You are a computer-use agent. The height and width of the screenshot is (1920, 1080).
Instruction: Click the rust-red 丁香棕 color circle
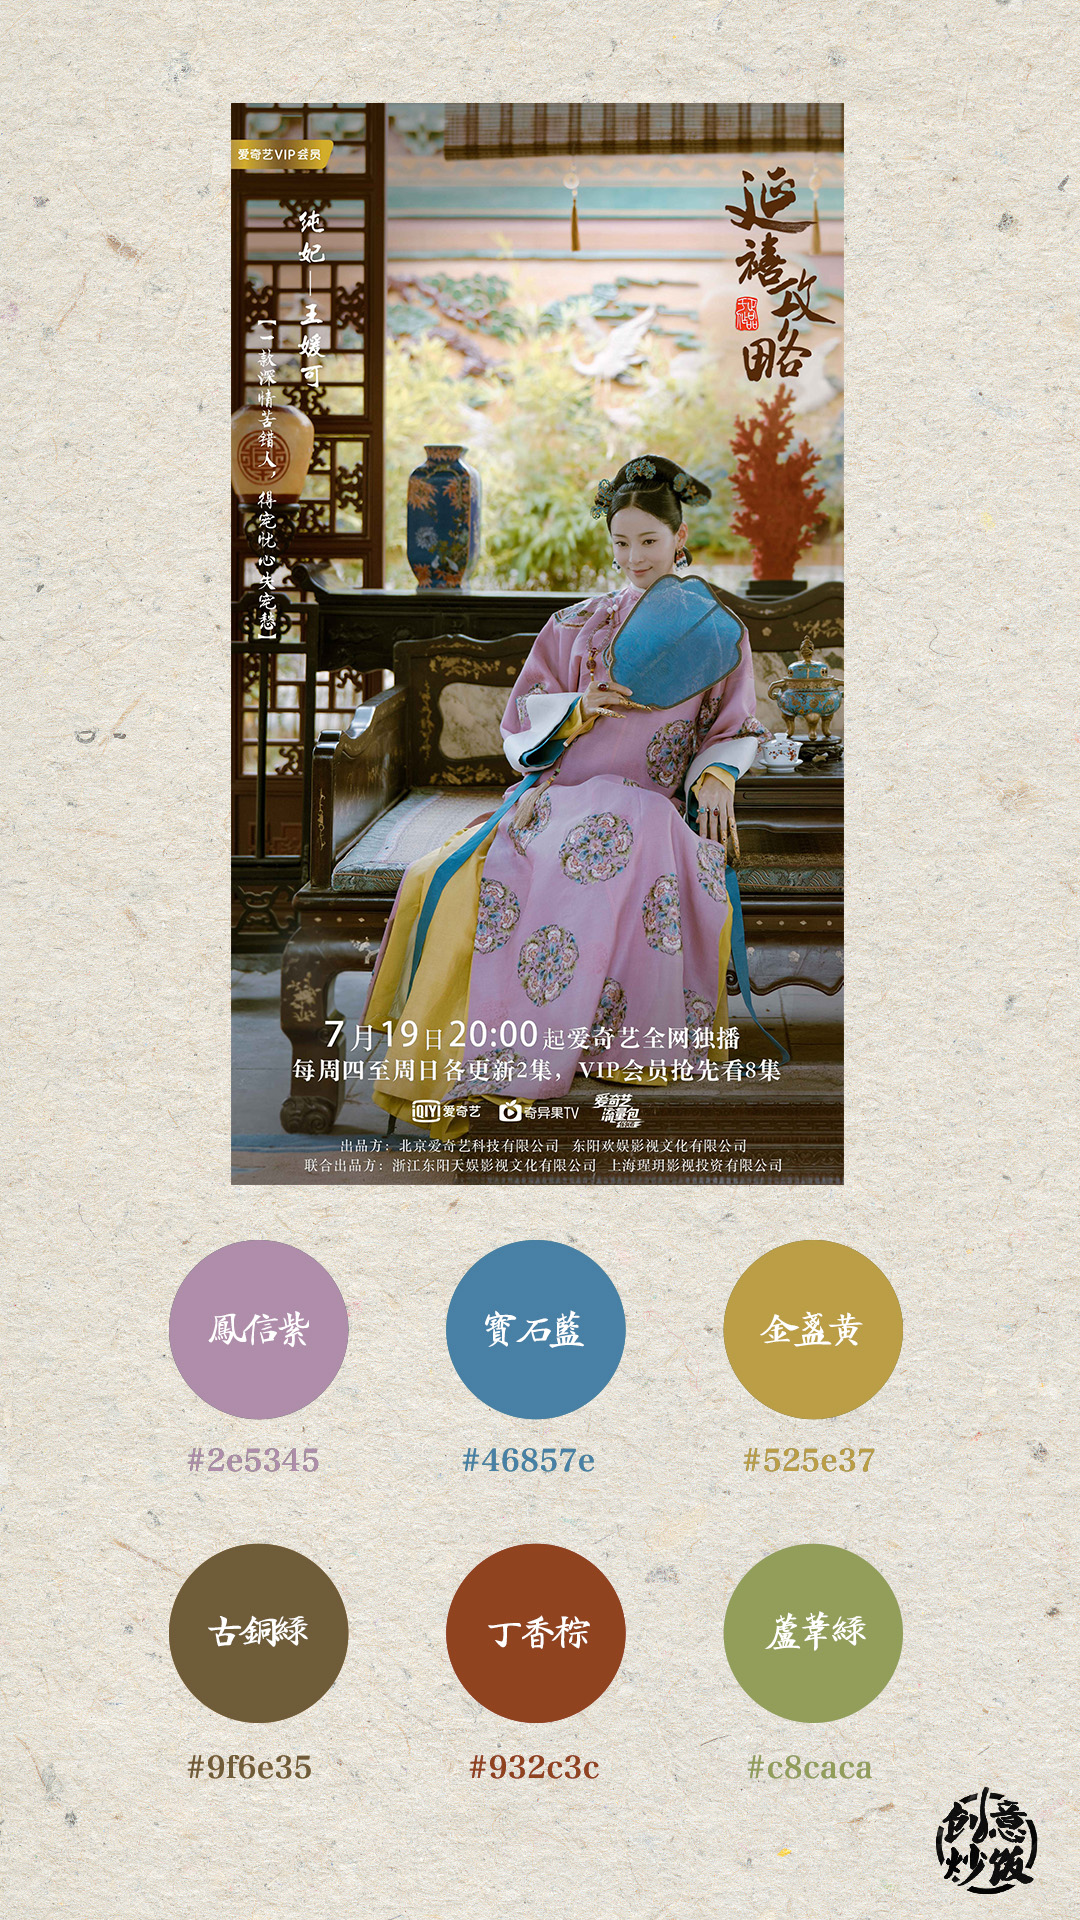pos(535,1633)
